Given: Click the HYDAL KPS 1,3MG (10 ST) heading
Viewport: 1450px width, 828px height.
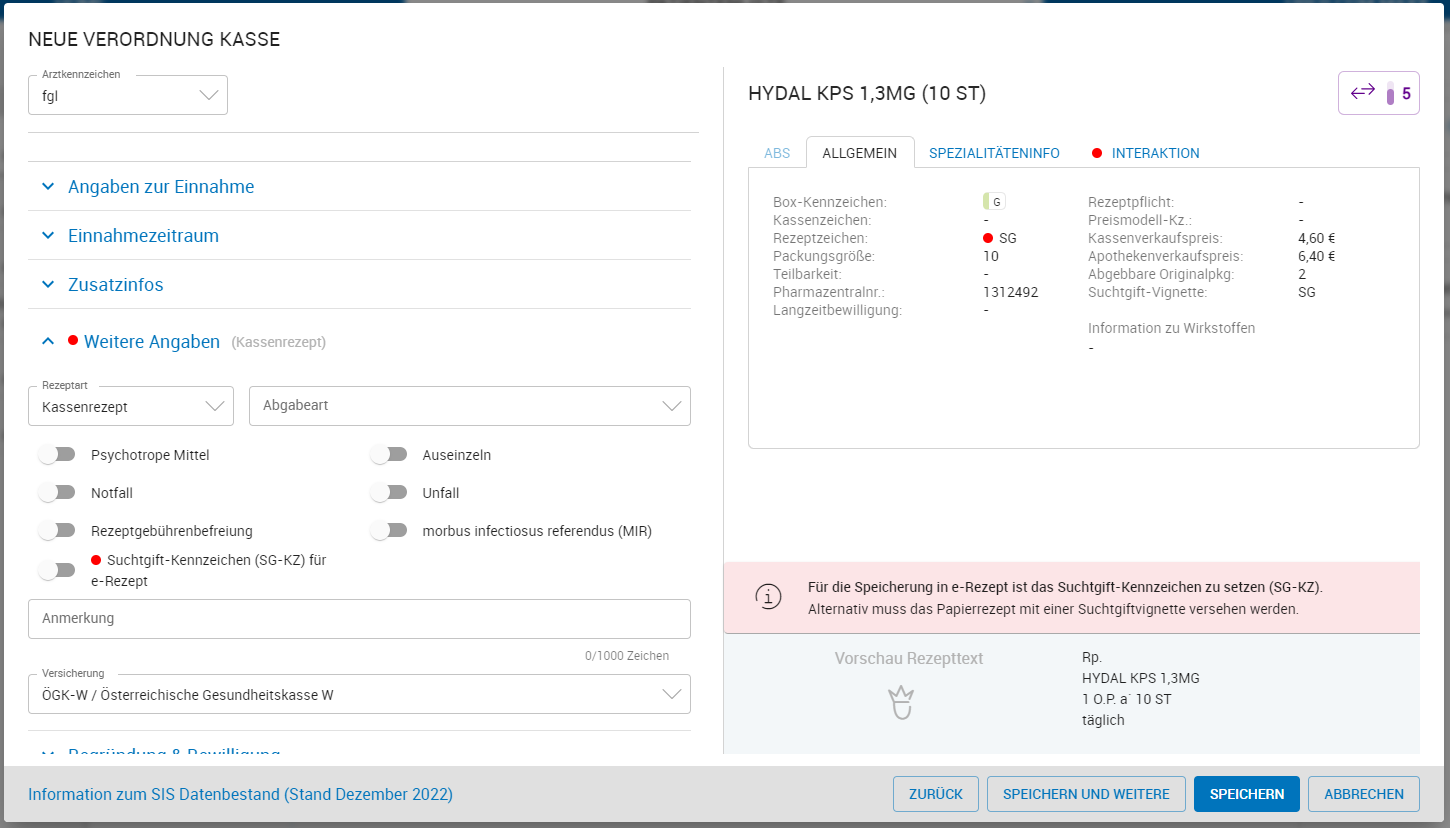Looking at the screenshot, I should 867,94.
